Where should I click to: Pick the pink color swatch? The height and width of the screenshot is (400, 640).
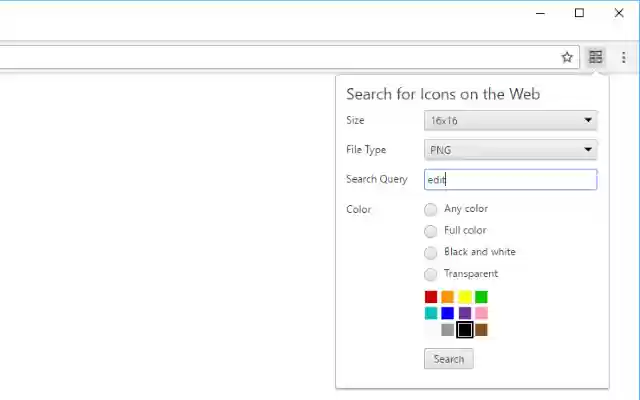pos(481,313)
